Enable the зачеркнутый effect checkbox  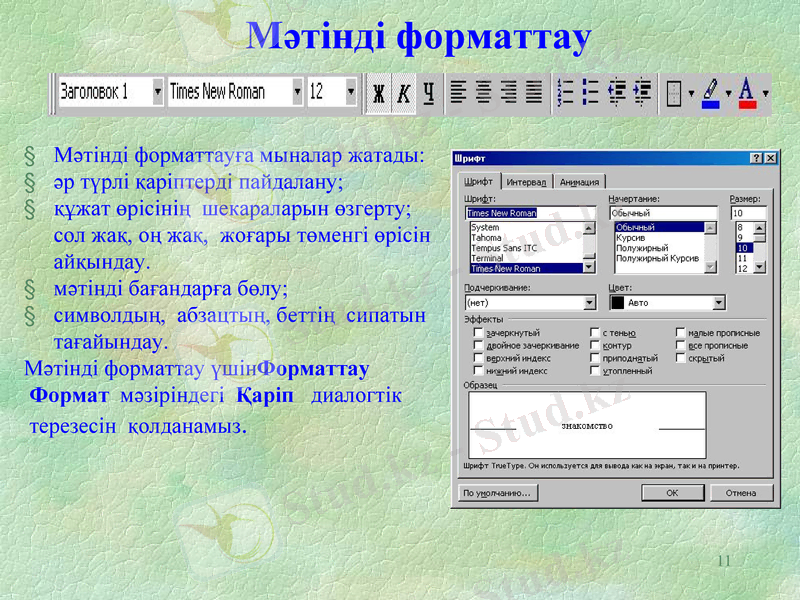tap(478, 331)
